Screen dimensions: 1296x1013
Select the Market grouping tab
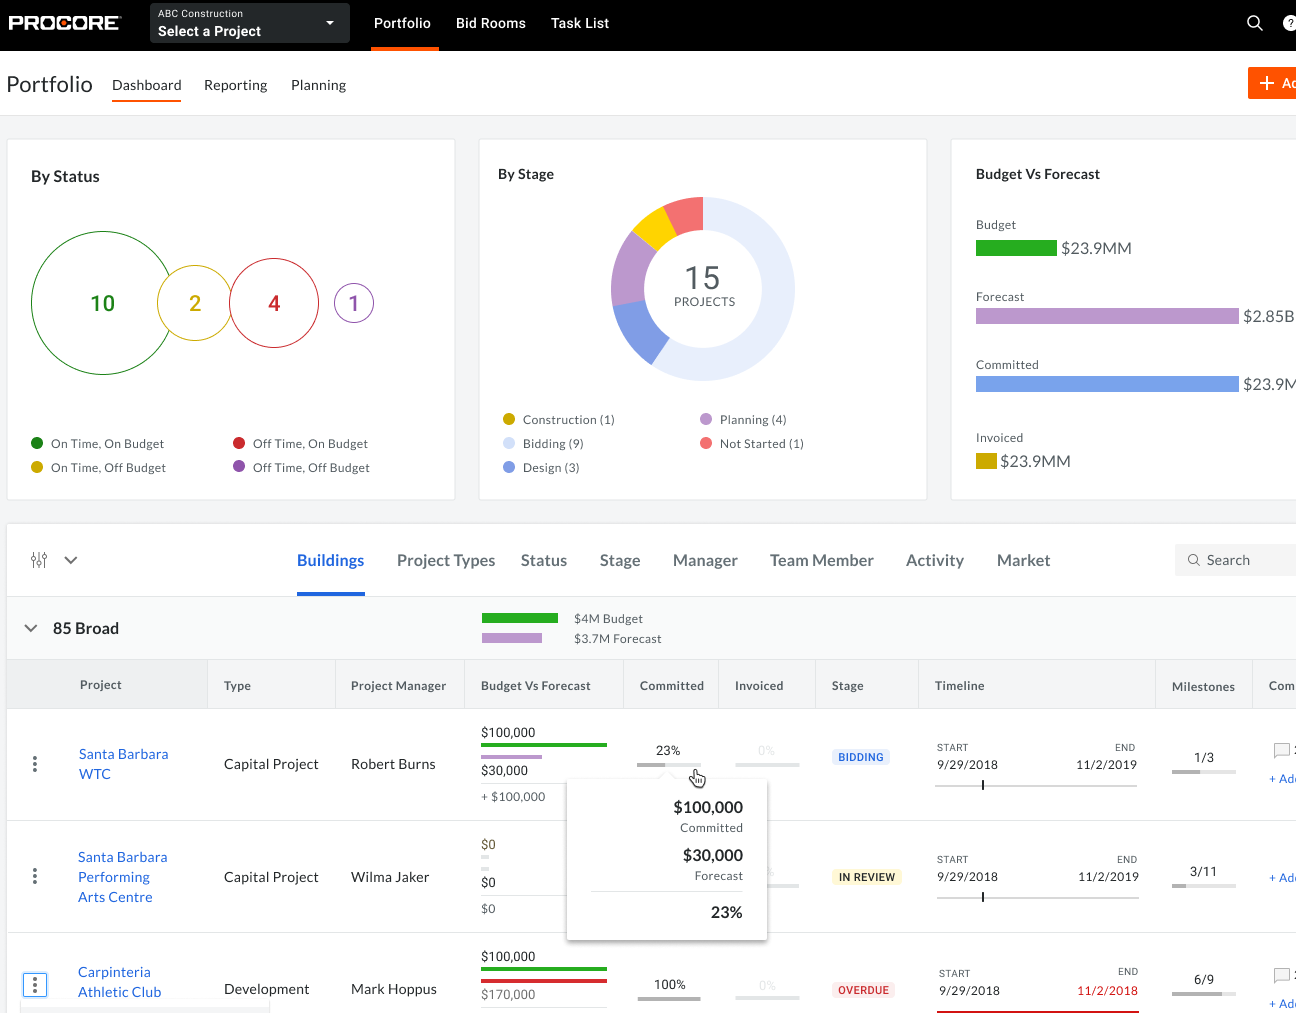(1024, 560)
